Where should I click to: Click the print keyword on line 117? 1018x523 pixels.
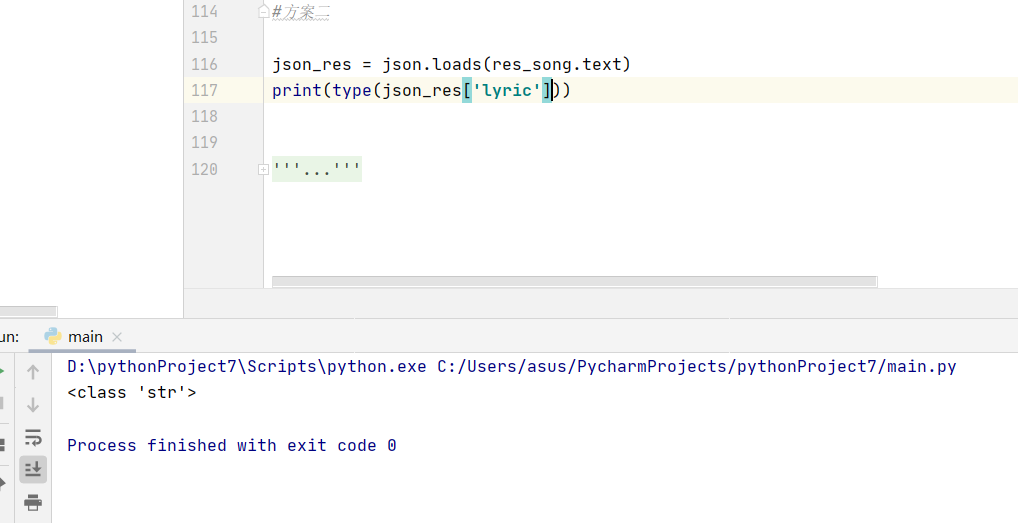297,90
